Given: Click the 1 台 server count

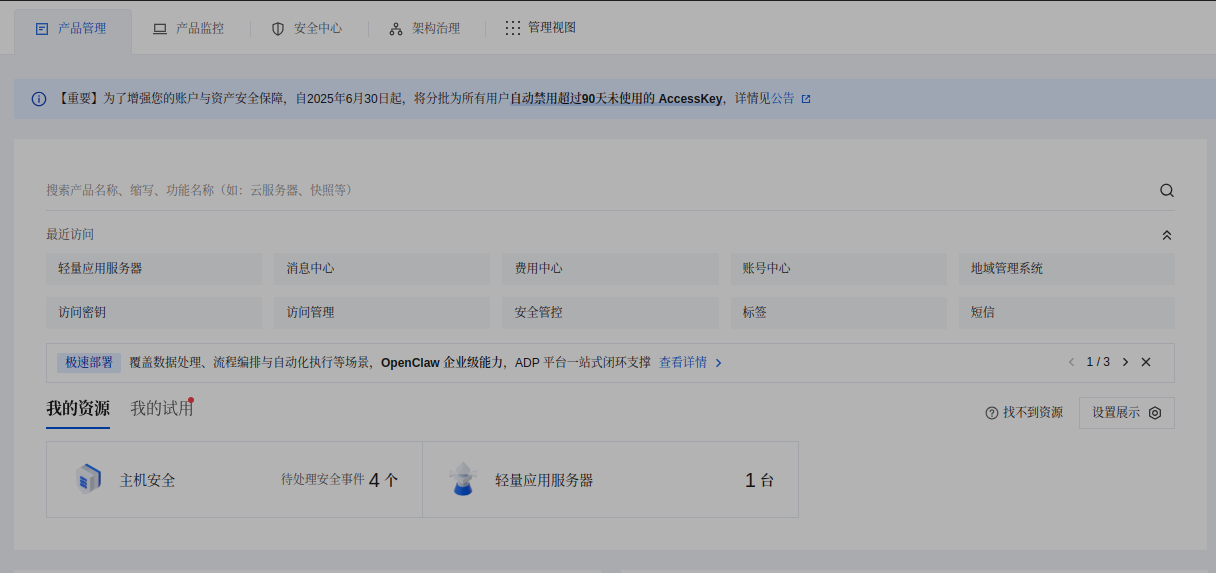Looking at the screenshot, I should tap(759, 480).
